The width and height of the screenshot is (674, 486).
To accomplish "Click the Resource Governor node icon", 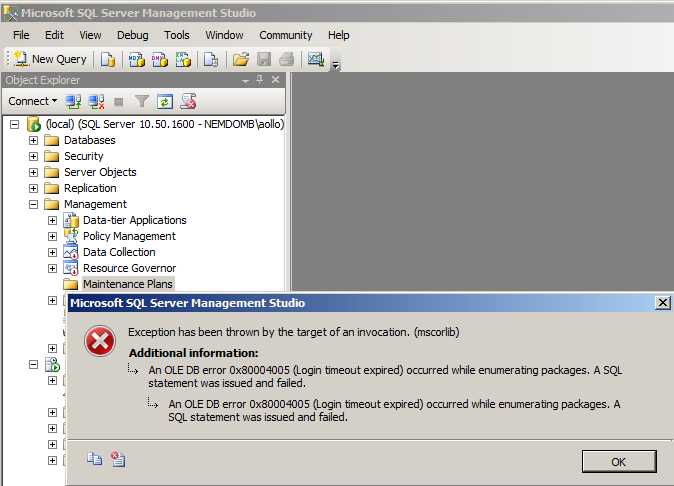I will point(70,268).
